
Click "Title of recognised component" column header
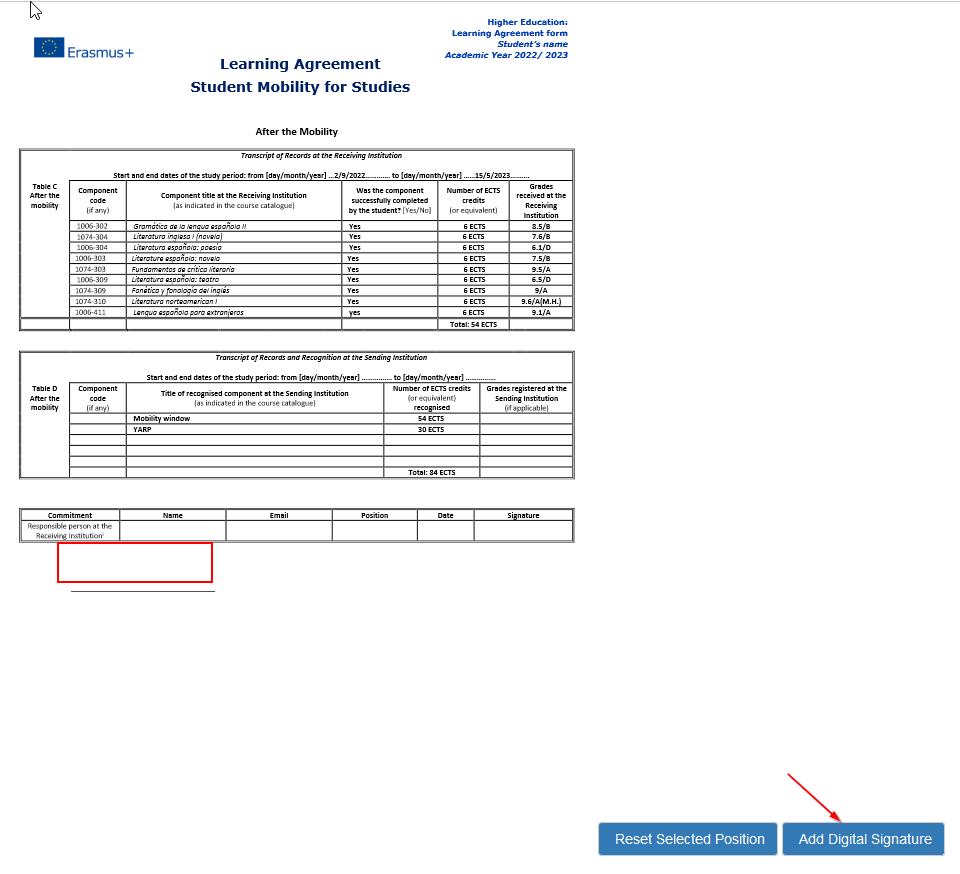click(x=255, y=398)
